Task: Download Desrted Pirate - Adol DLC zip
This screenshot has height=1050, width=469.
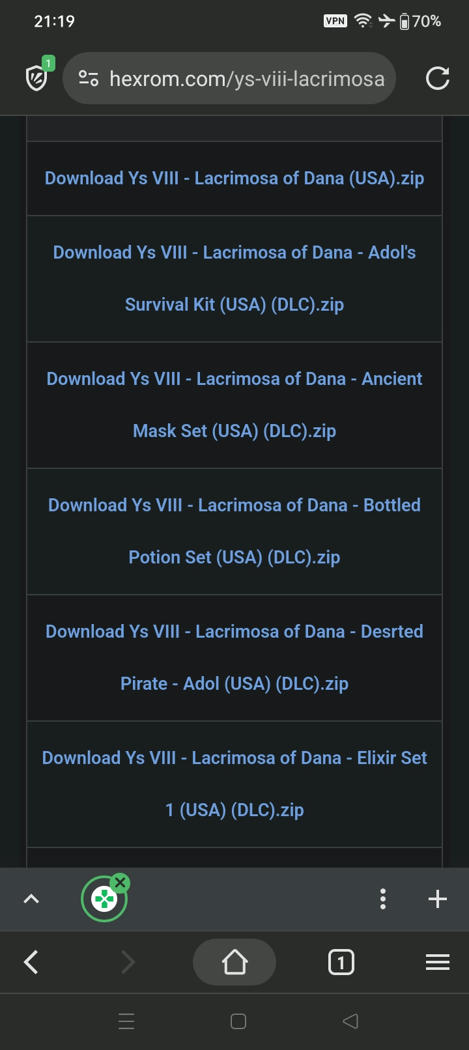Action: (x=234, y=658)
